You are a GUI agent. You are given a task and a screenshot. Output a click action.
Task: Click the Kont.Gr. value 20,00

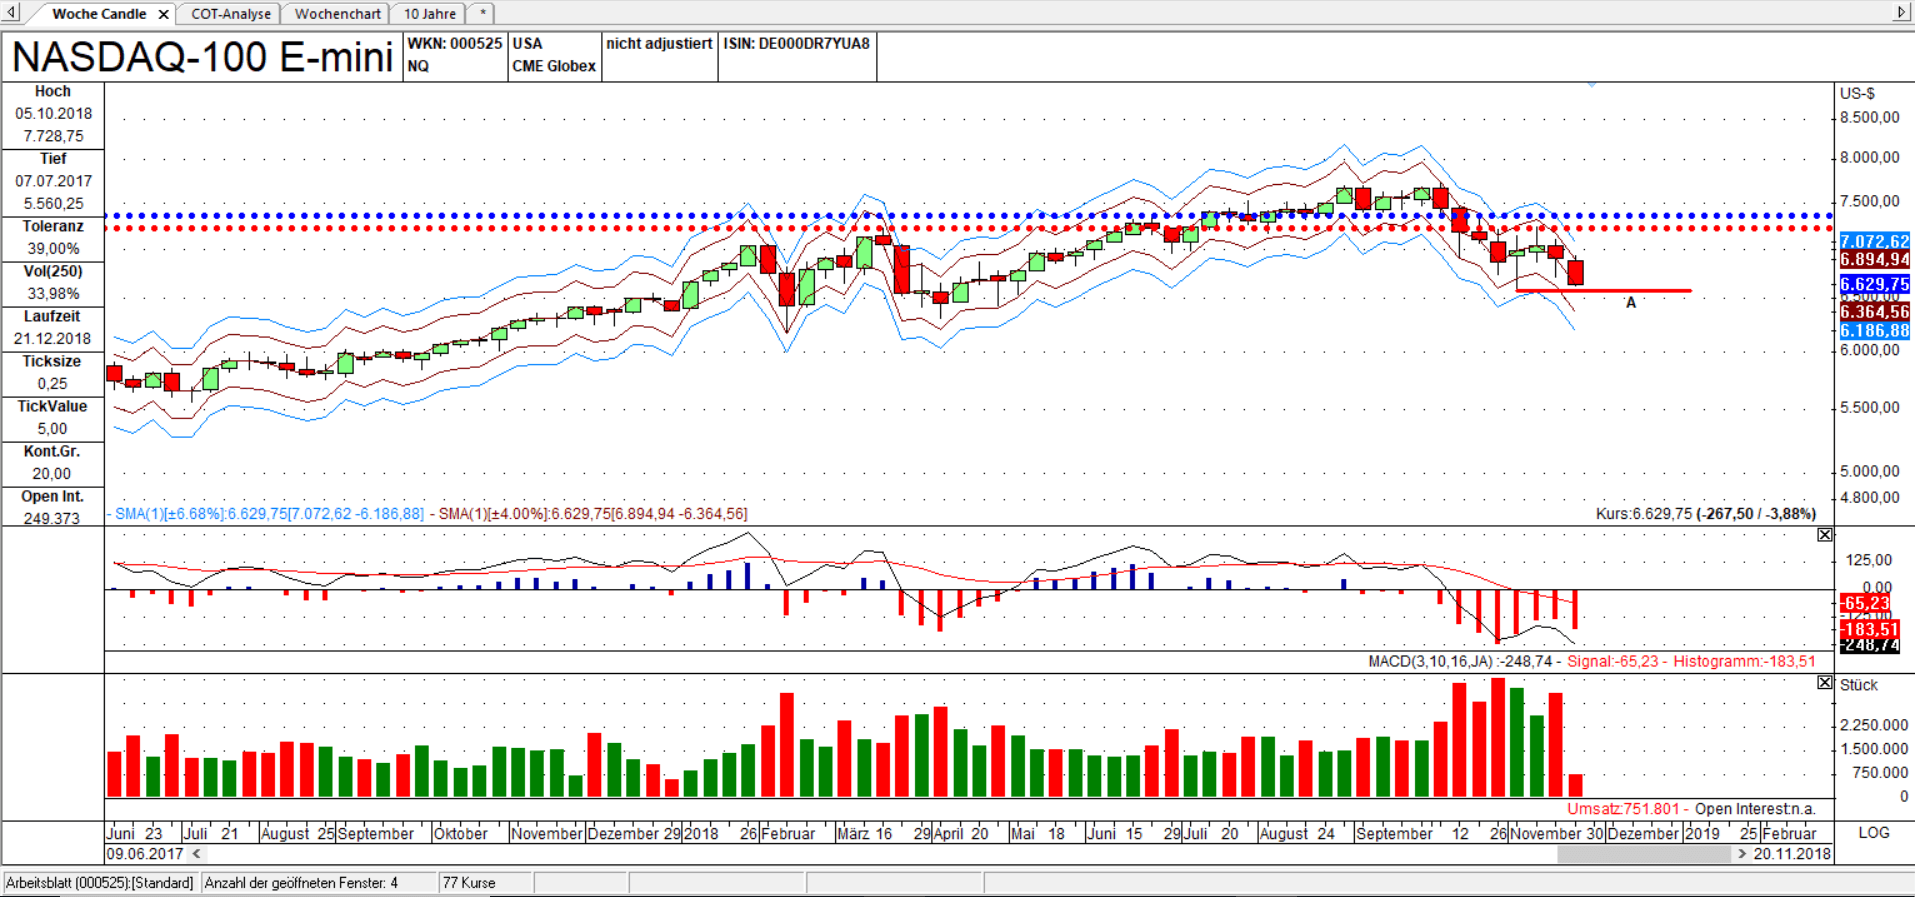tap(53, 473)
